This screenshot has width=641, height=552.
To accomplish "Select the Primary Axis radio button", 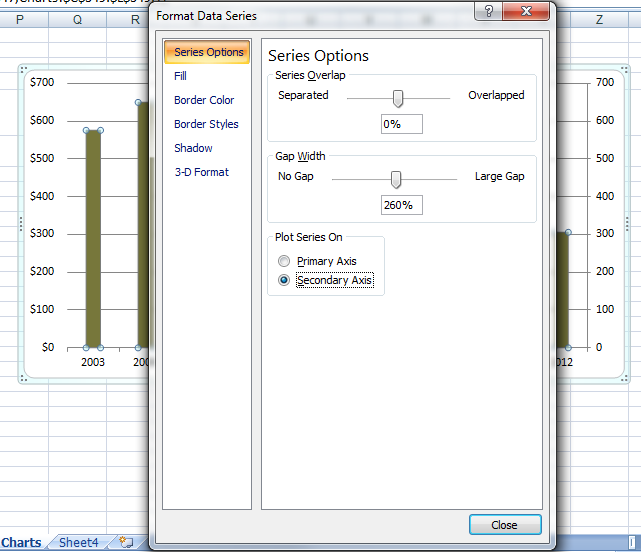I will click(x=285, y=262).
